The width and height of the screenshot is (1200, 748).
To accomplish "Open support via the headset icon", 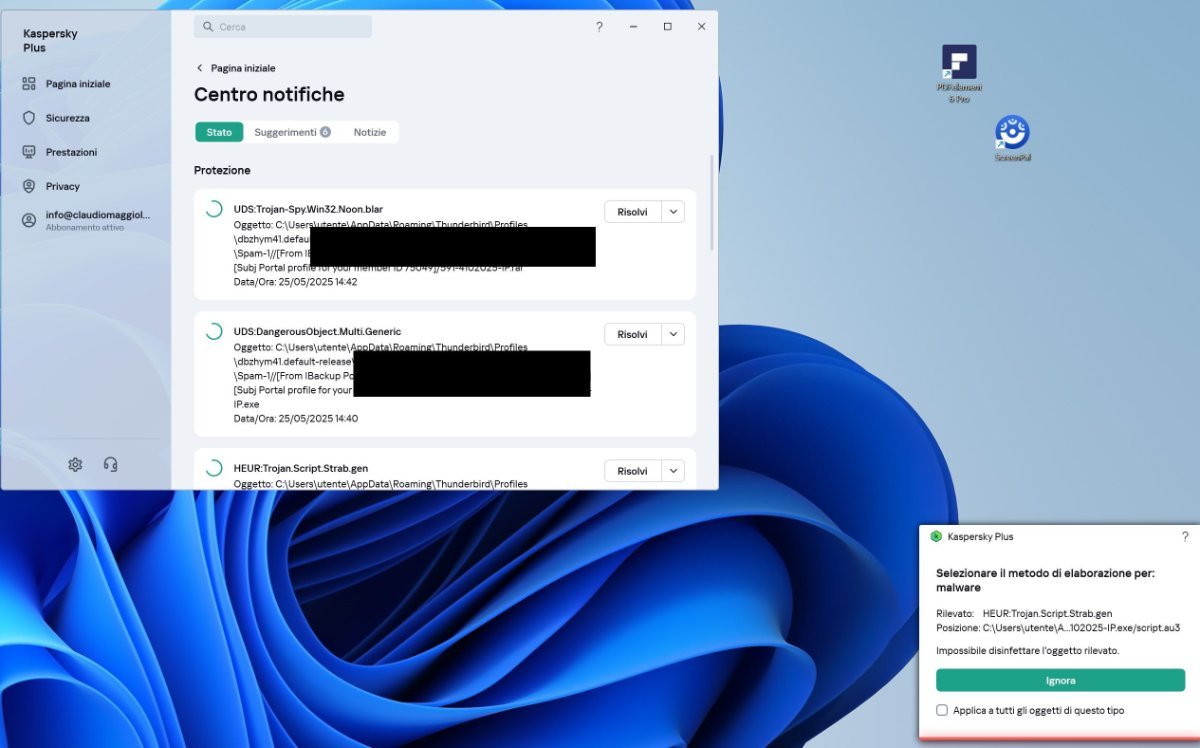I will tap(111, 464).
